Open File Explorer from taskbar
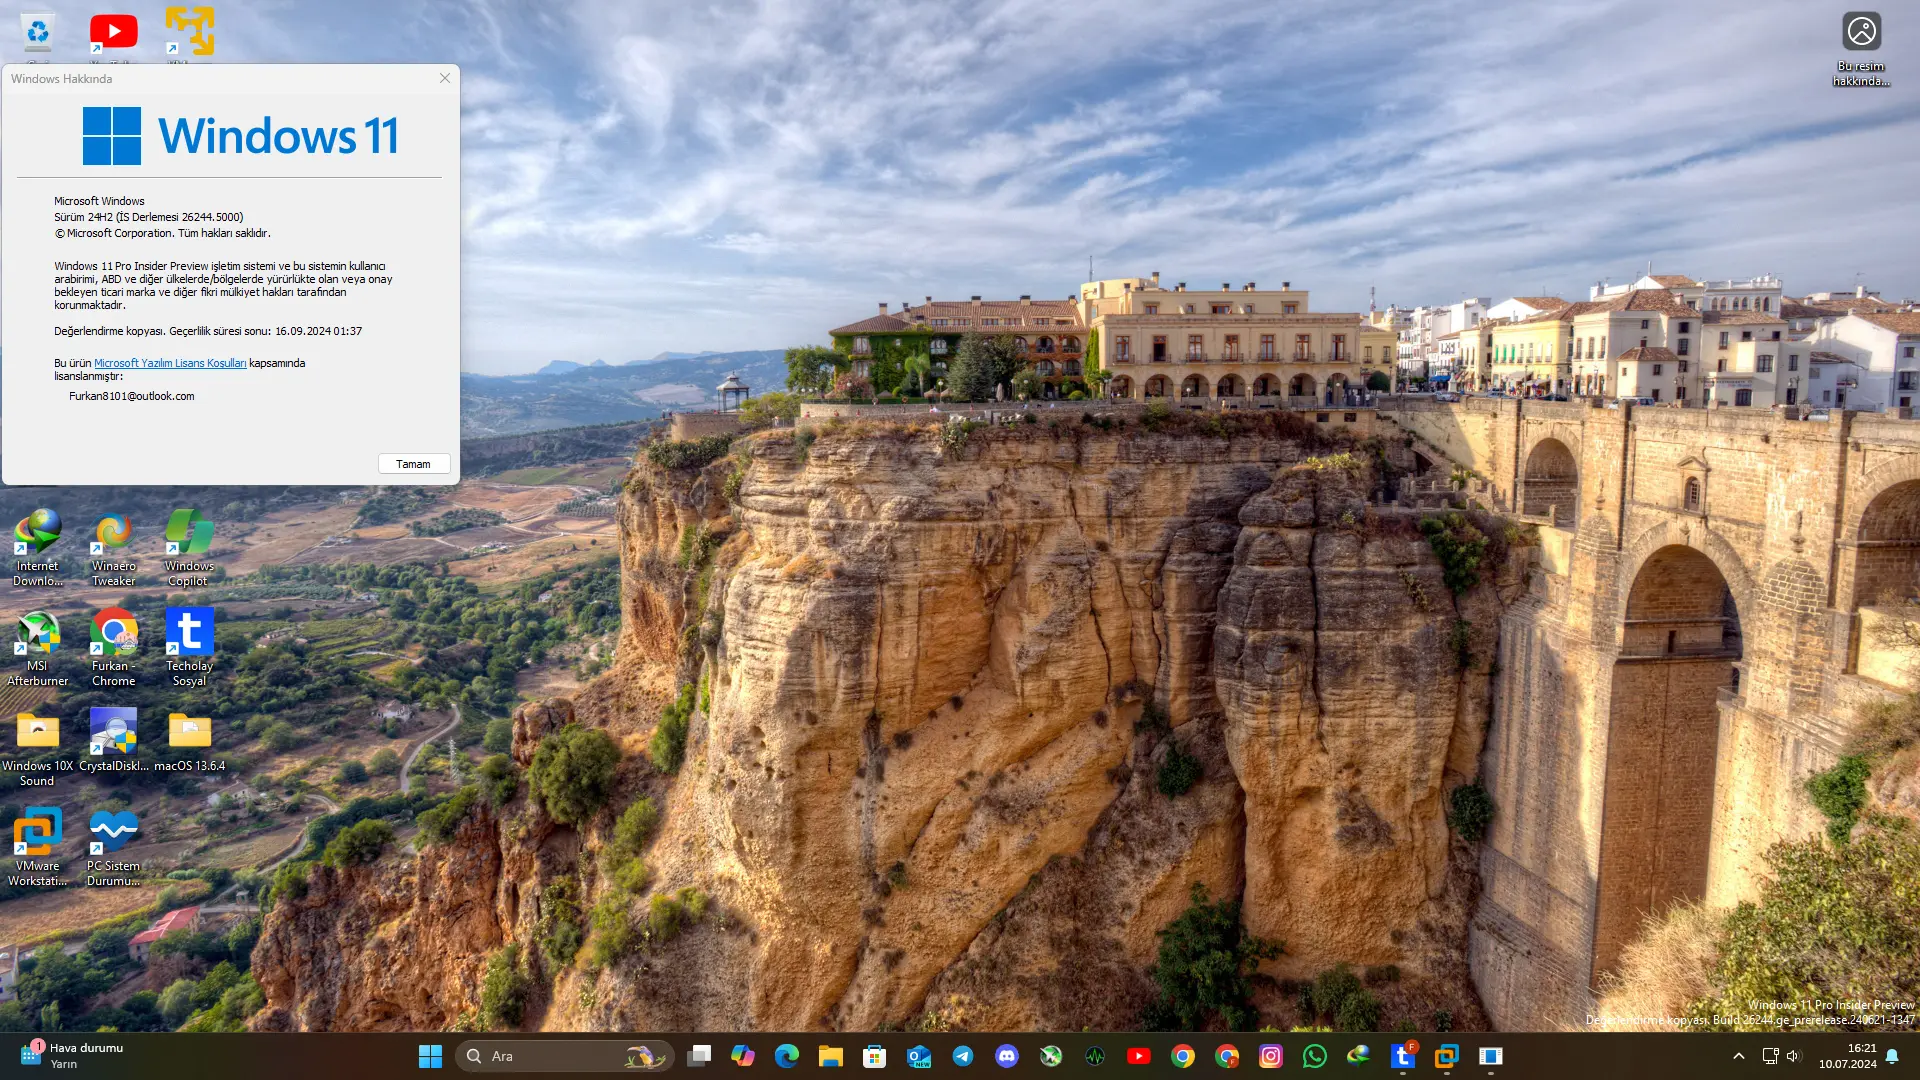 click(831, 1056)
